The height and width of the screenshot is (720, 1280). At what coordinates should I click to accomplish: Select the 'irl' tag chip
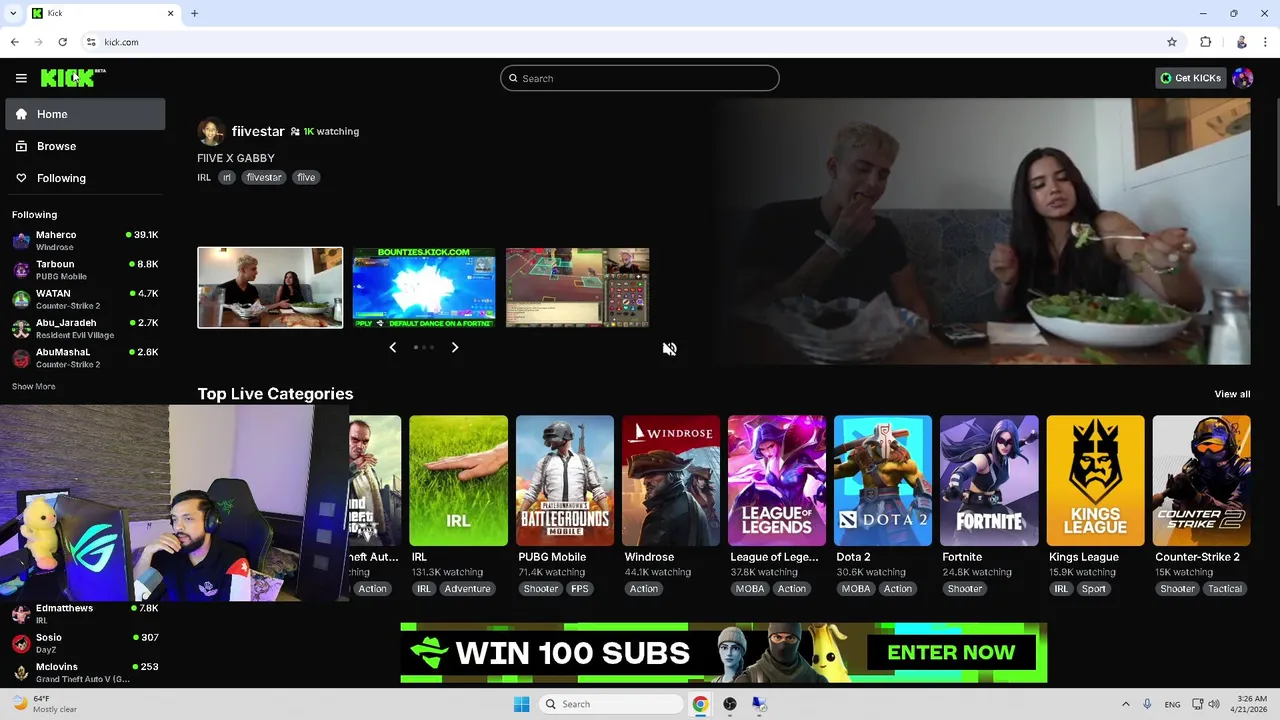(227, 177)
